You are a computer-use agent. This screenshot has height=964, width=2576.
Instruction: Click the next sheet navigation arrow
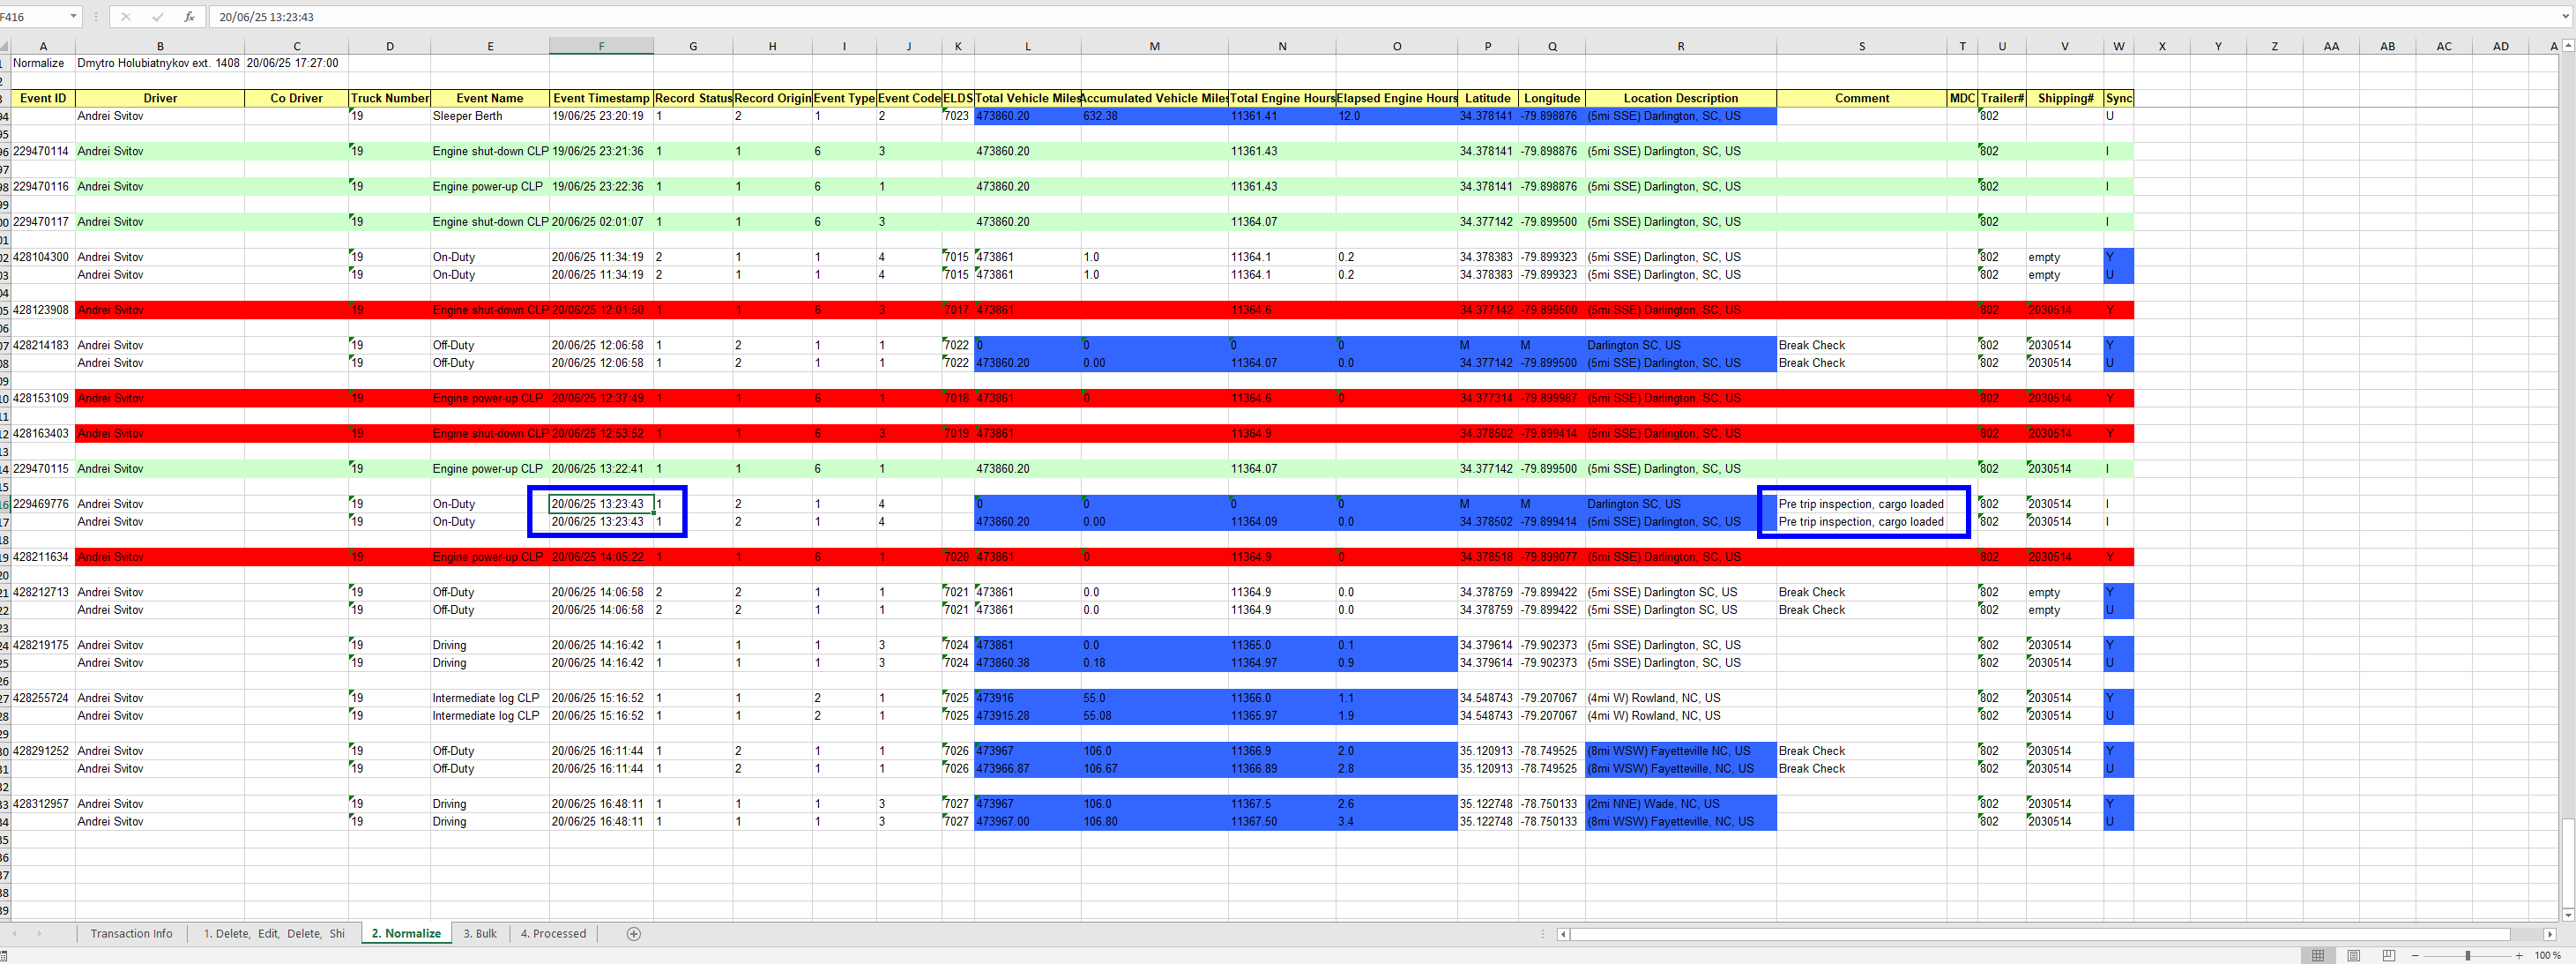click(x=39, y=933)
